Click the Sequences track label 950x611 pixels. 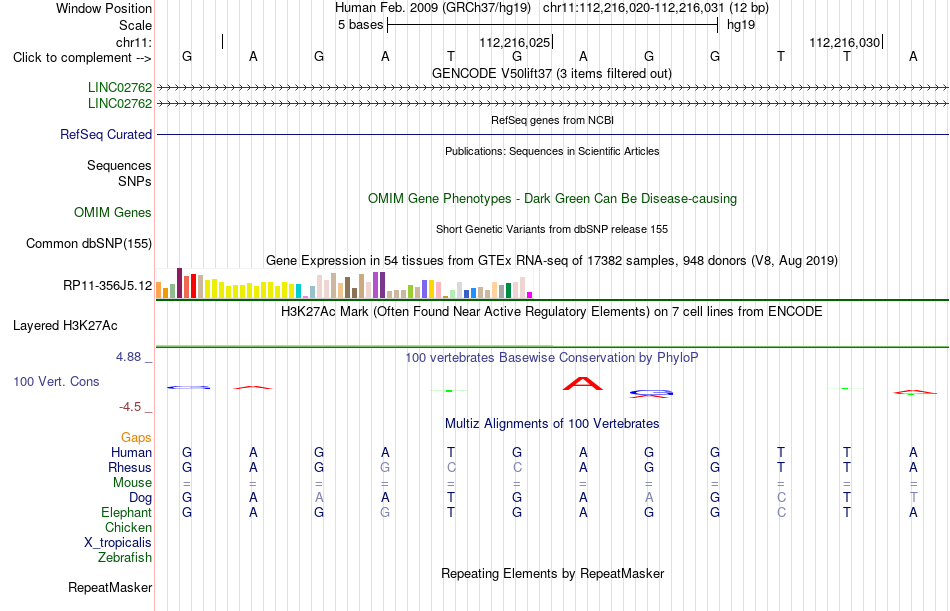pyautogui.click(x=119, y=165)
